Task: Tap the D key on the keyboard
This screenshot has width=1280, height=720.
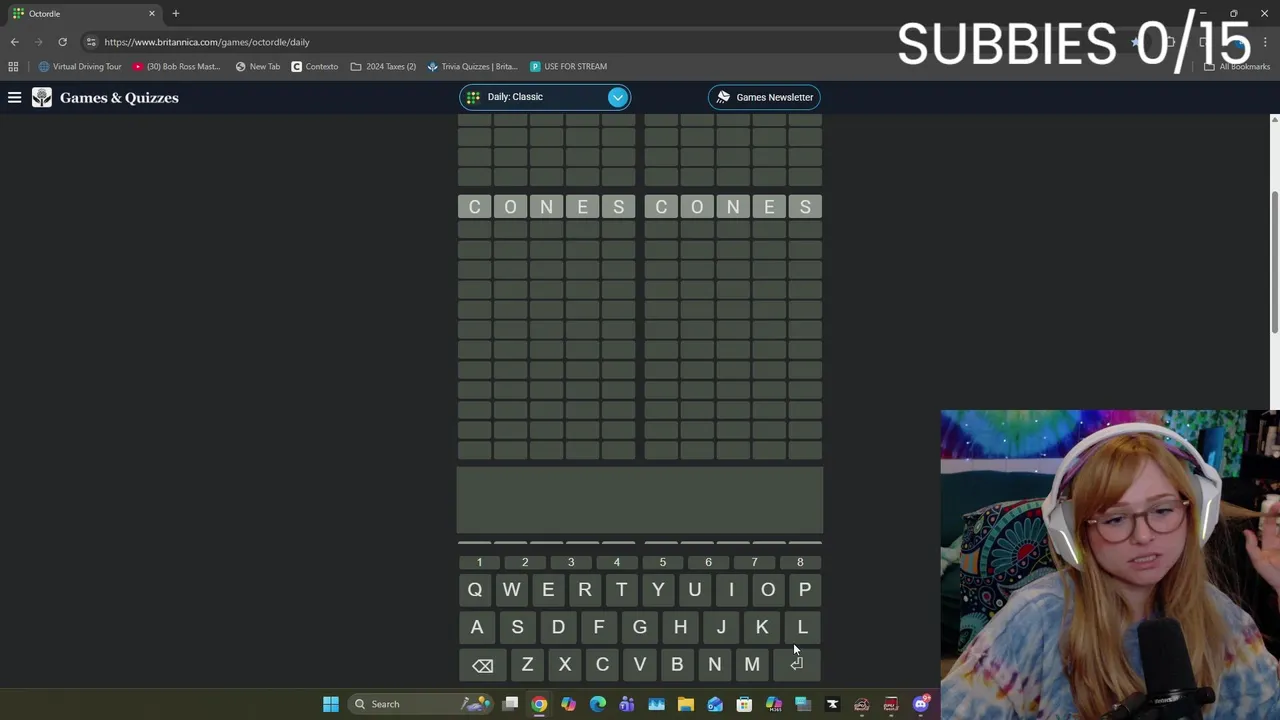Action: point(558,627)
